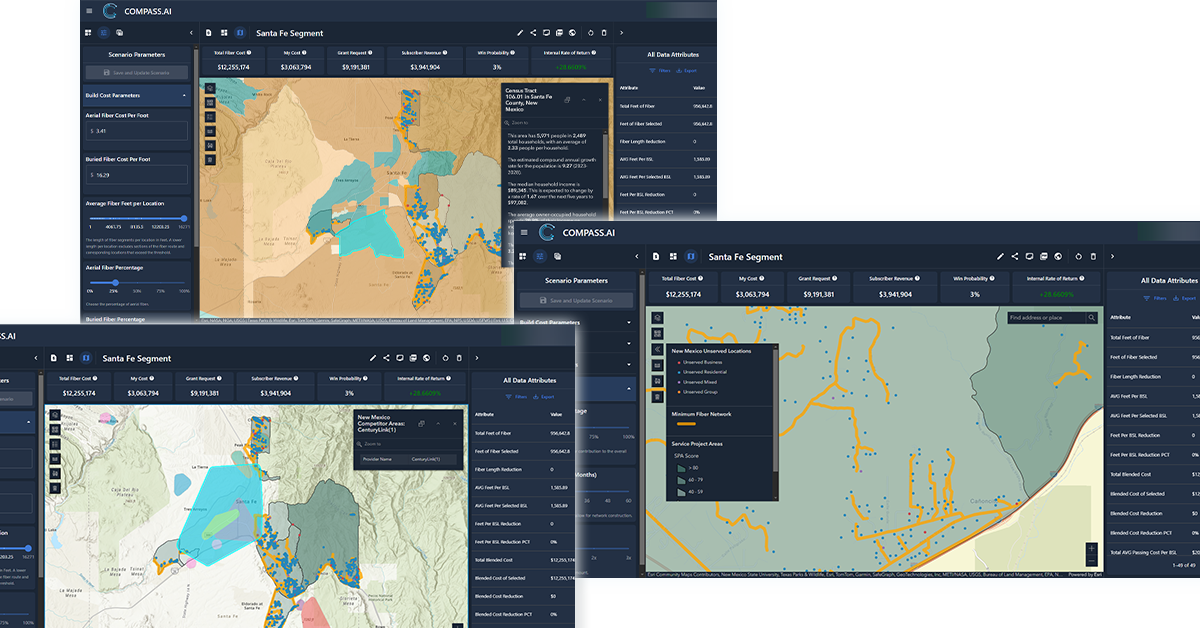Image resolution: width=1200 pixels, height=628 pixels.
Task: Open hamburger menu beside COMPASS.AI in Census Tract window
Action: click(89, 11)
